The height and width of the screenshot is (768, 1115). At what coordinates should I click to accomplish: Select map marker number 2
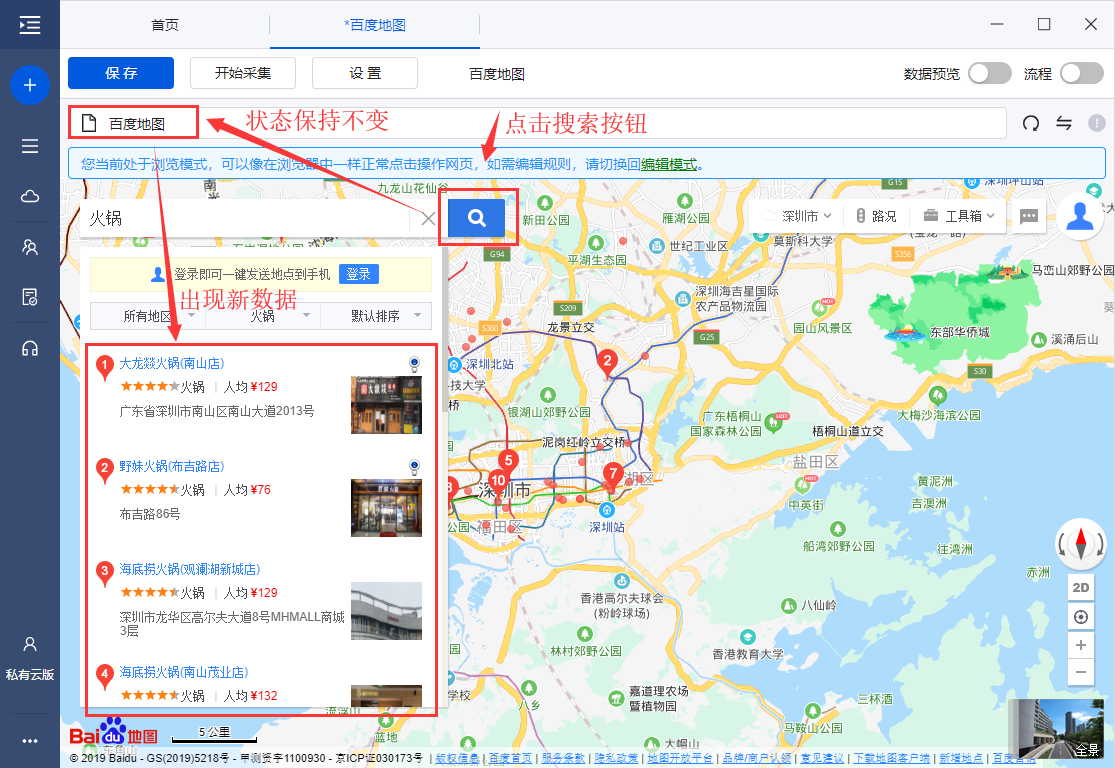pos(607,363)
